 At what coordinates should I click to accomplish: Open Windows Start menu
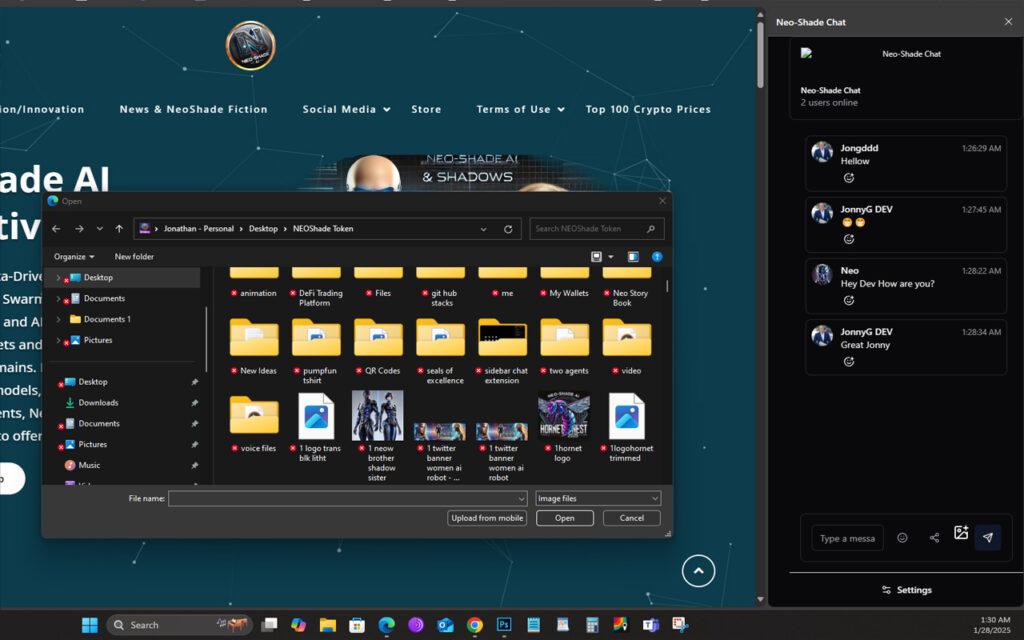(89, 625)
